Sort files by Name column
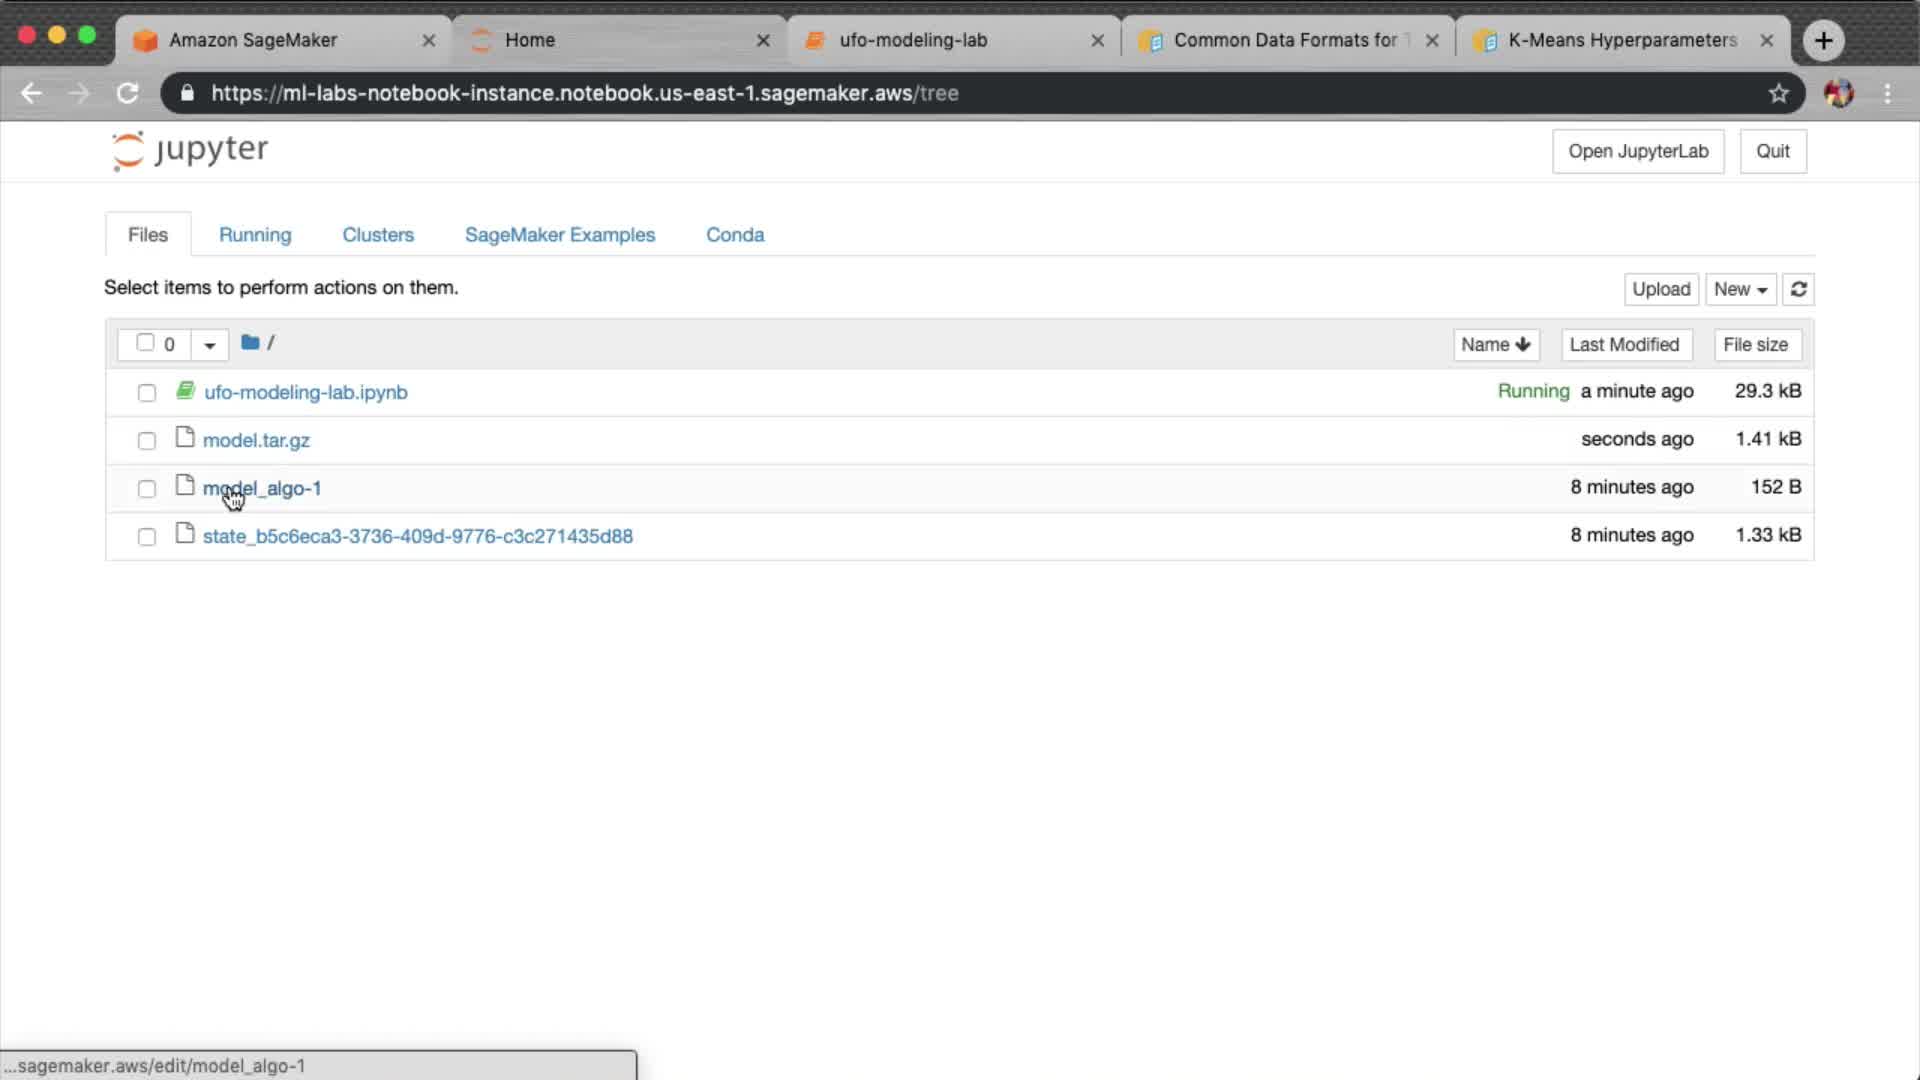 [1495, 345]
